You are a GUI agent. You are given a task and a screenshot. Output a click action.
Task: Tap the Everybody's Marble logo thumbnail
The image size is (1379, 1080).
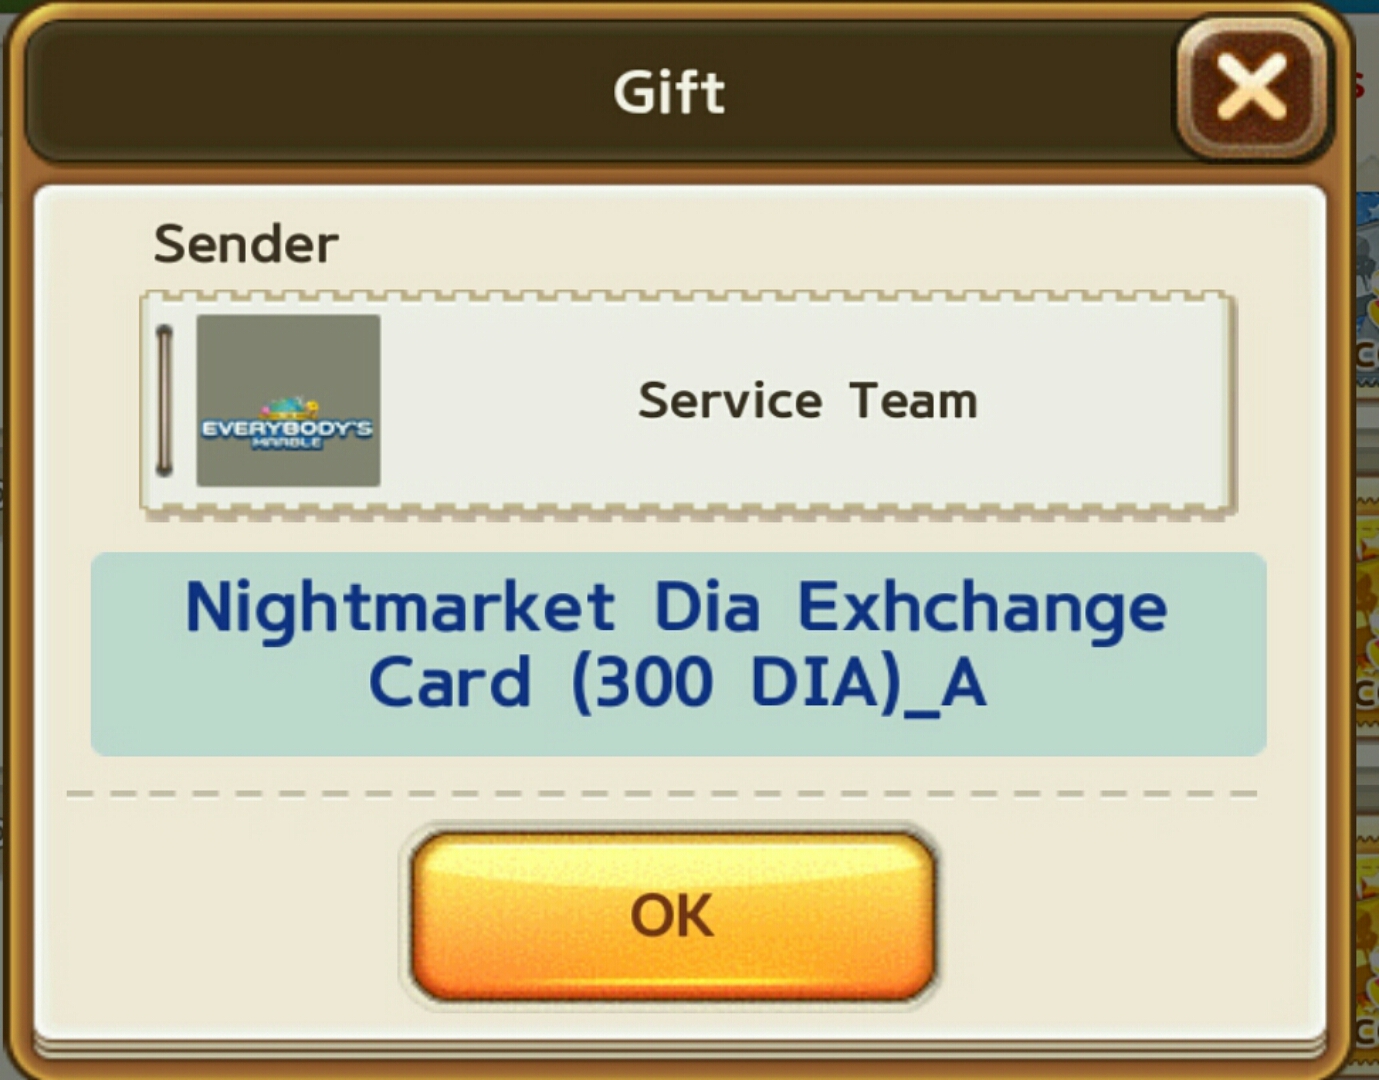(x=288, y=400)
